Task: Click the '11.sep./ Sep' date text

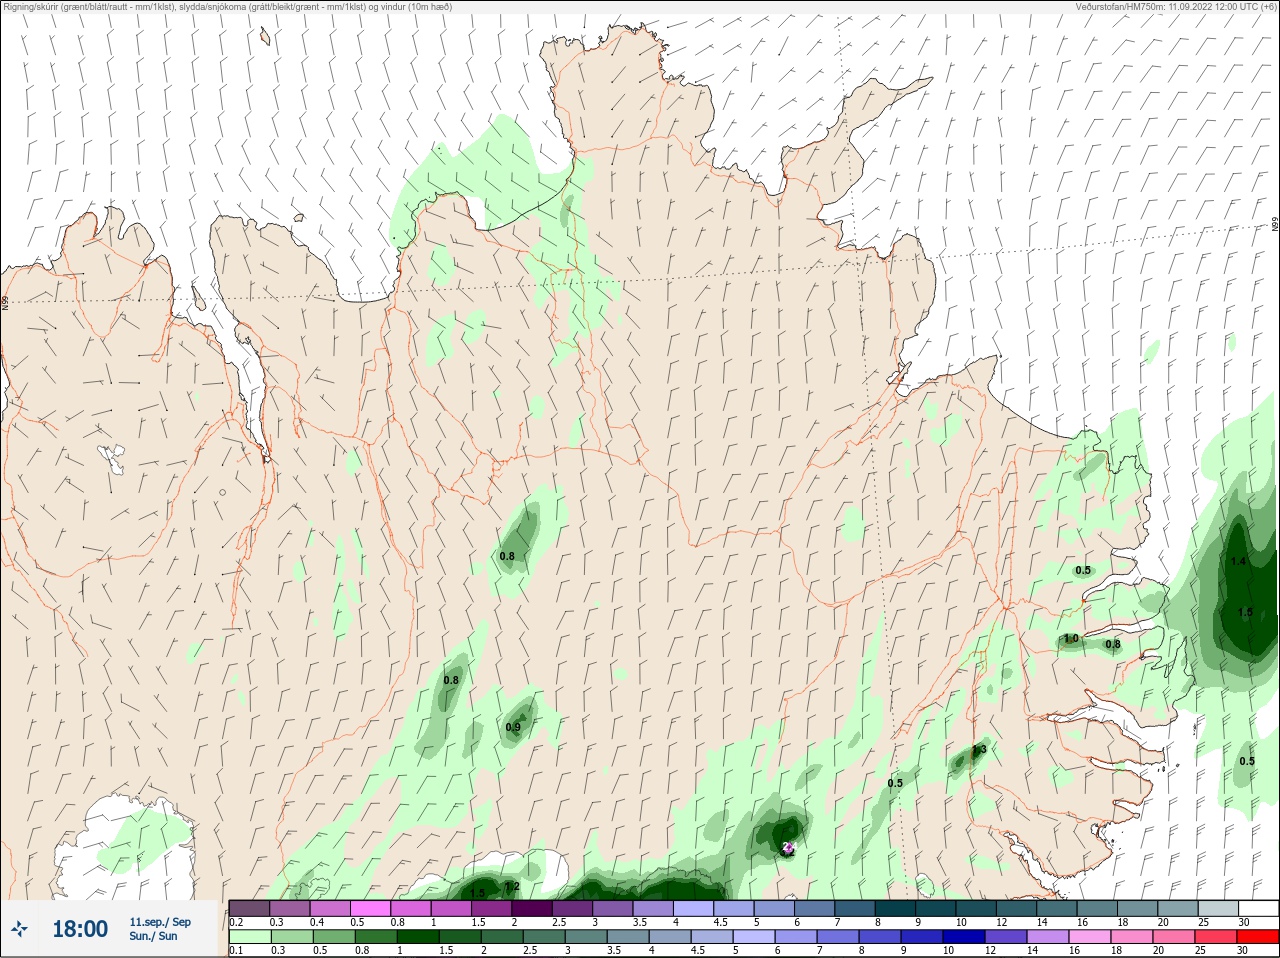Action: [160, 922]
